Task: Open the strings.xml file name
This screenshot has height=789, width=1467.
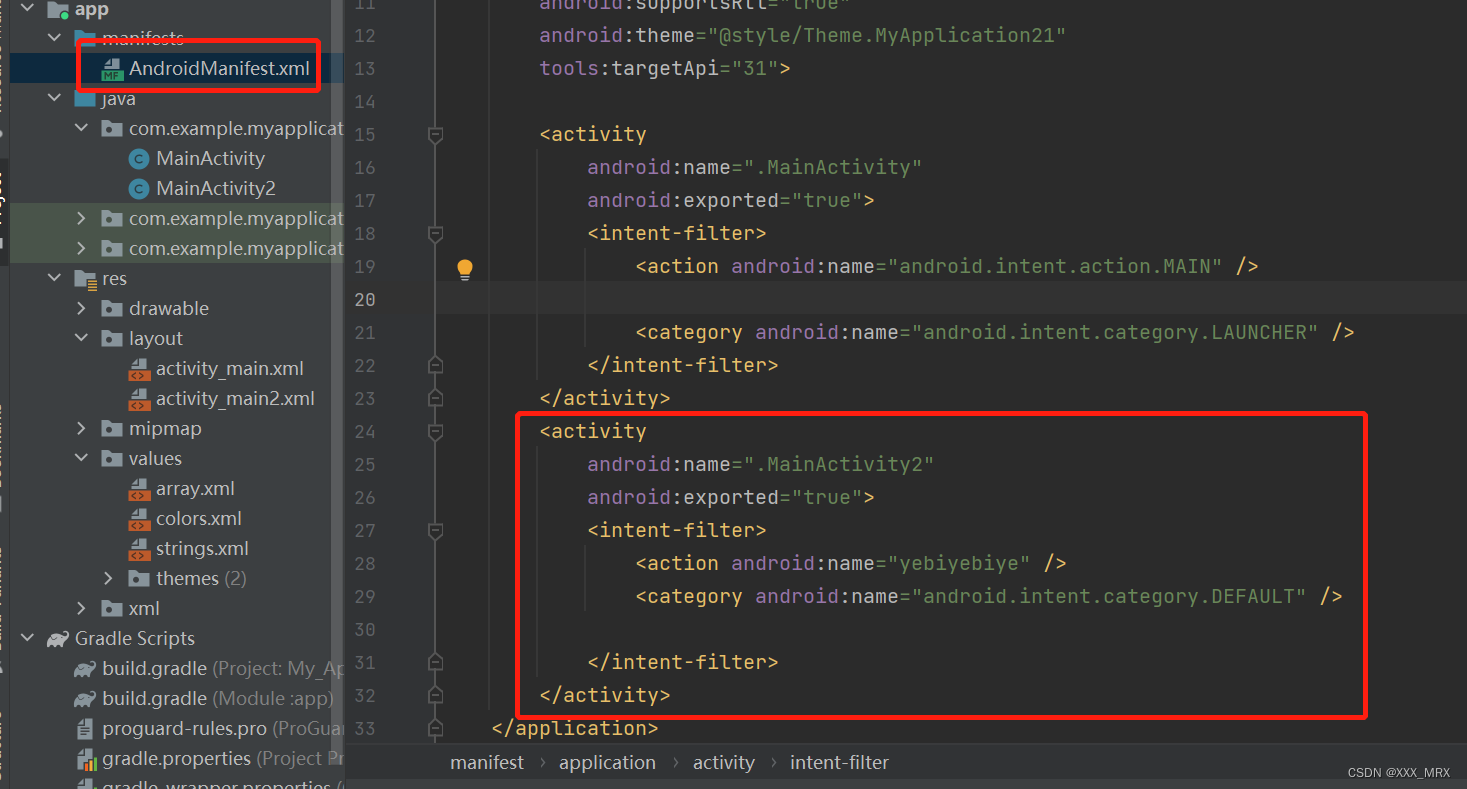Action: coord(202,549)
